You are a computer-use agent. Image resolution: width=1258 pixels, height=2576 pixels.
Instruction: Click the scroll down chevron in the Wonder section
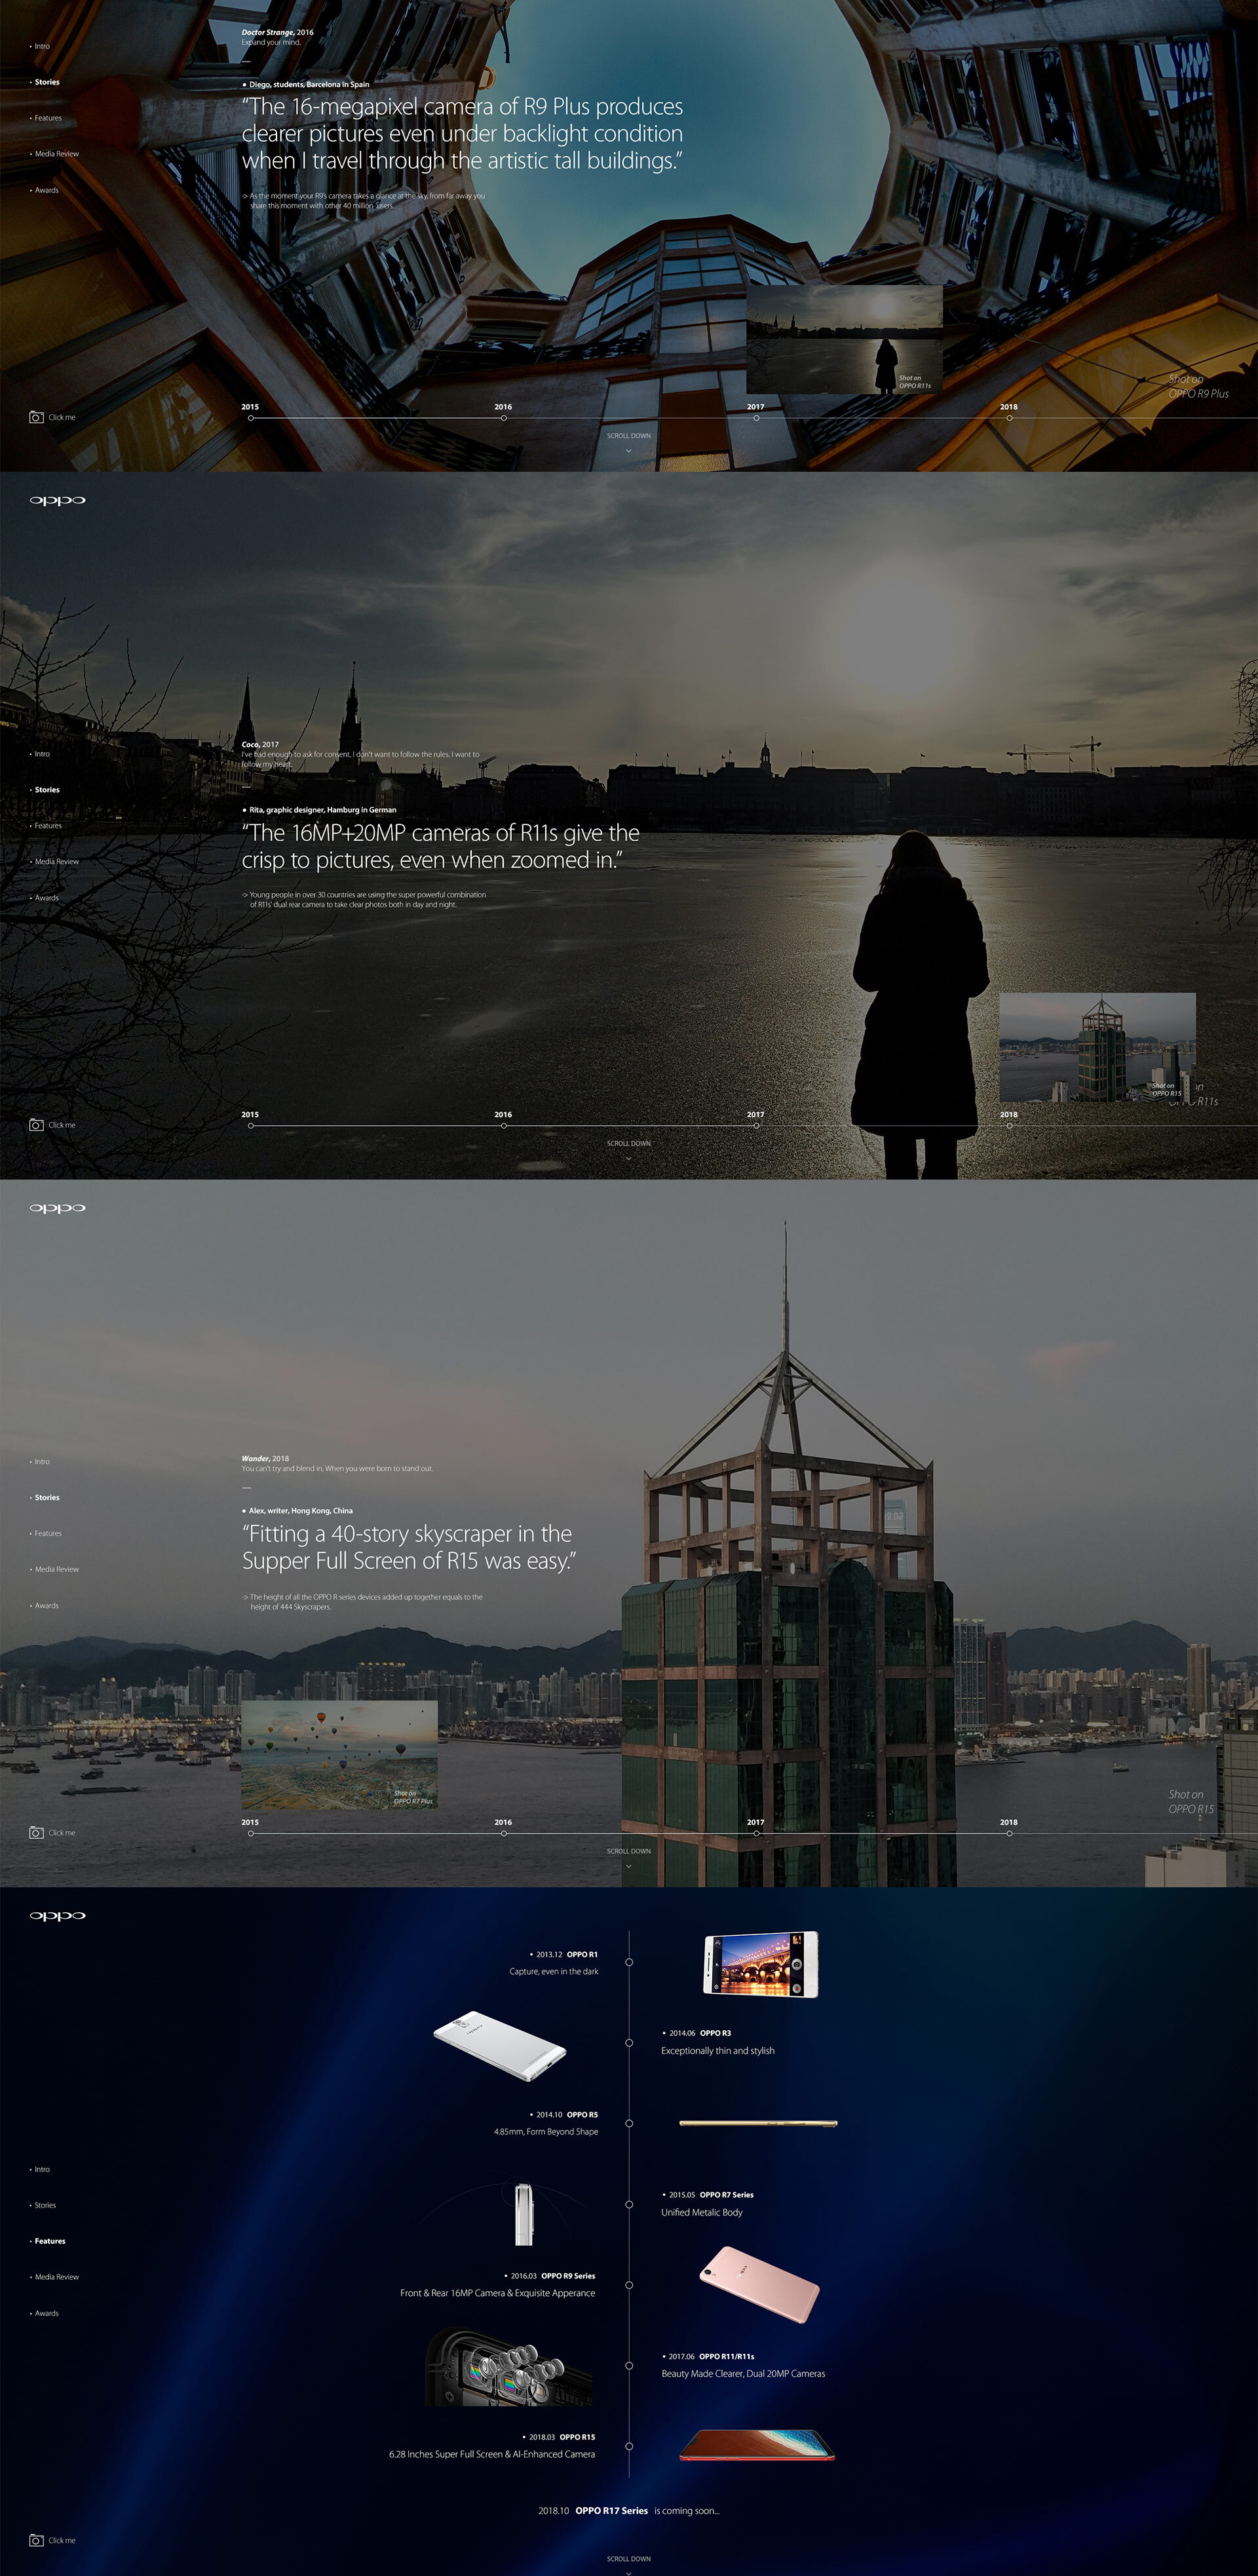tap(628, 1866)
